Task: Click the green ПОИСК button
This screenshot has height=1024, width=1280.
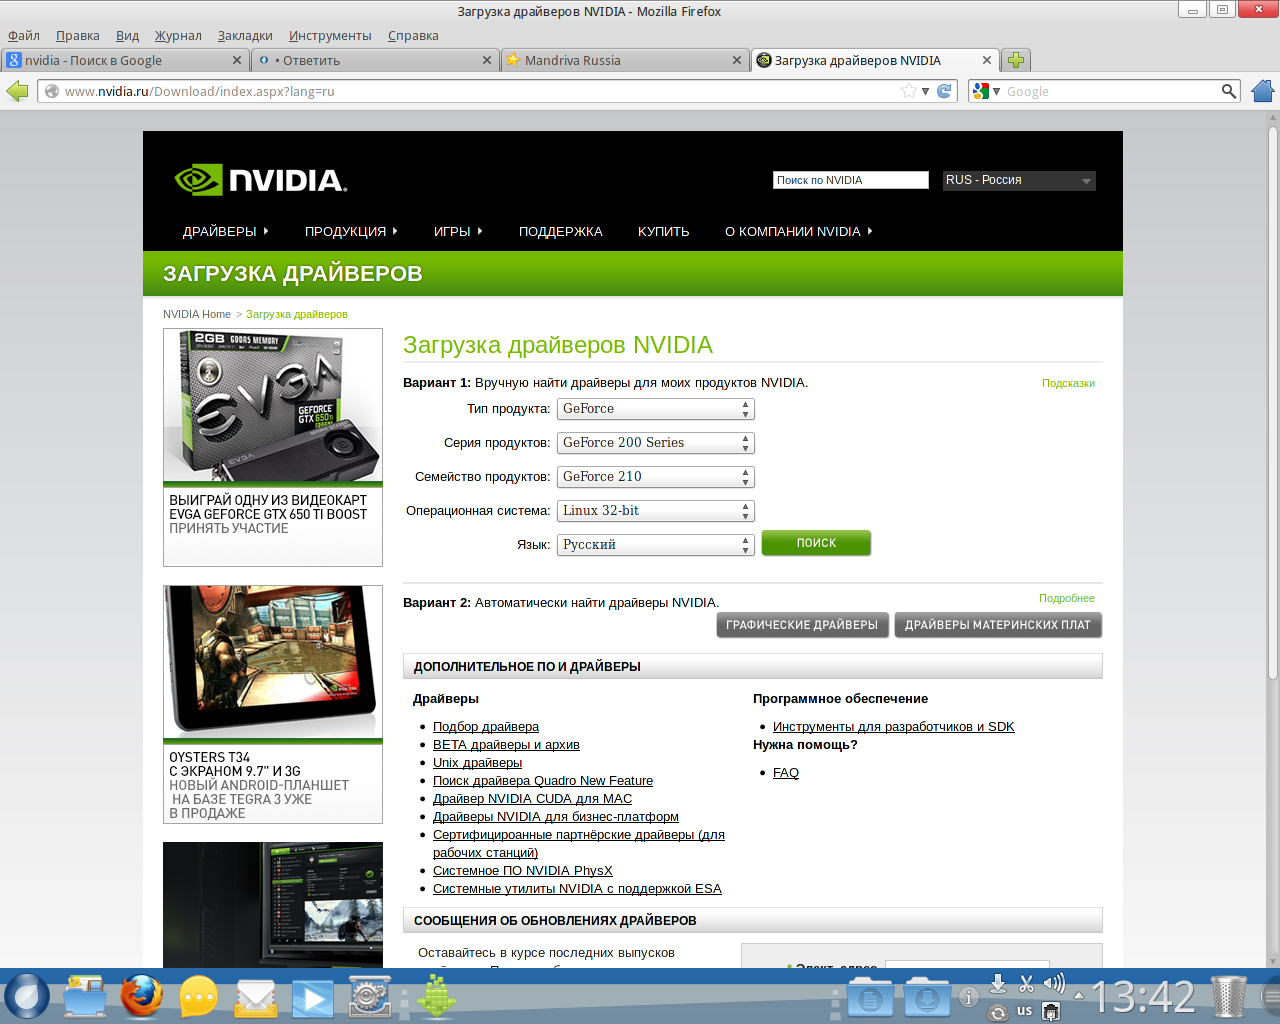Action: pos(816,543)
